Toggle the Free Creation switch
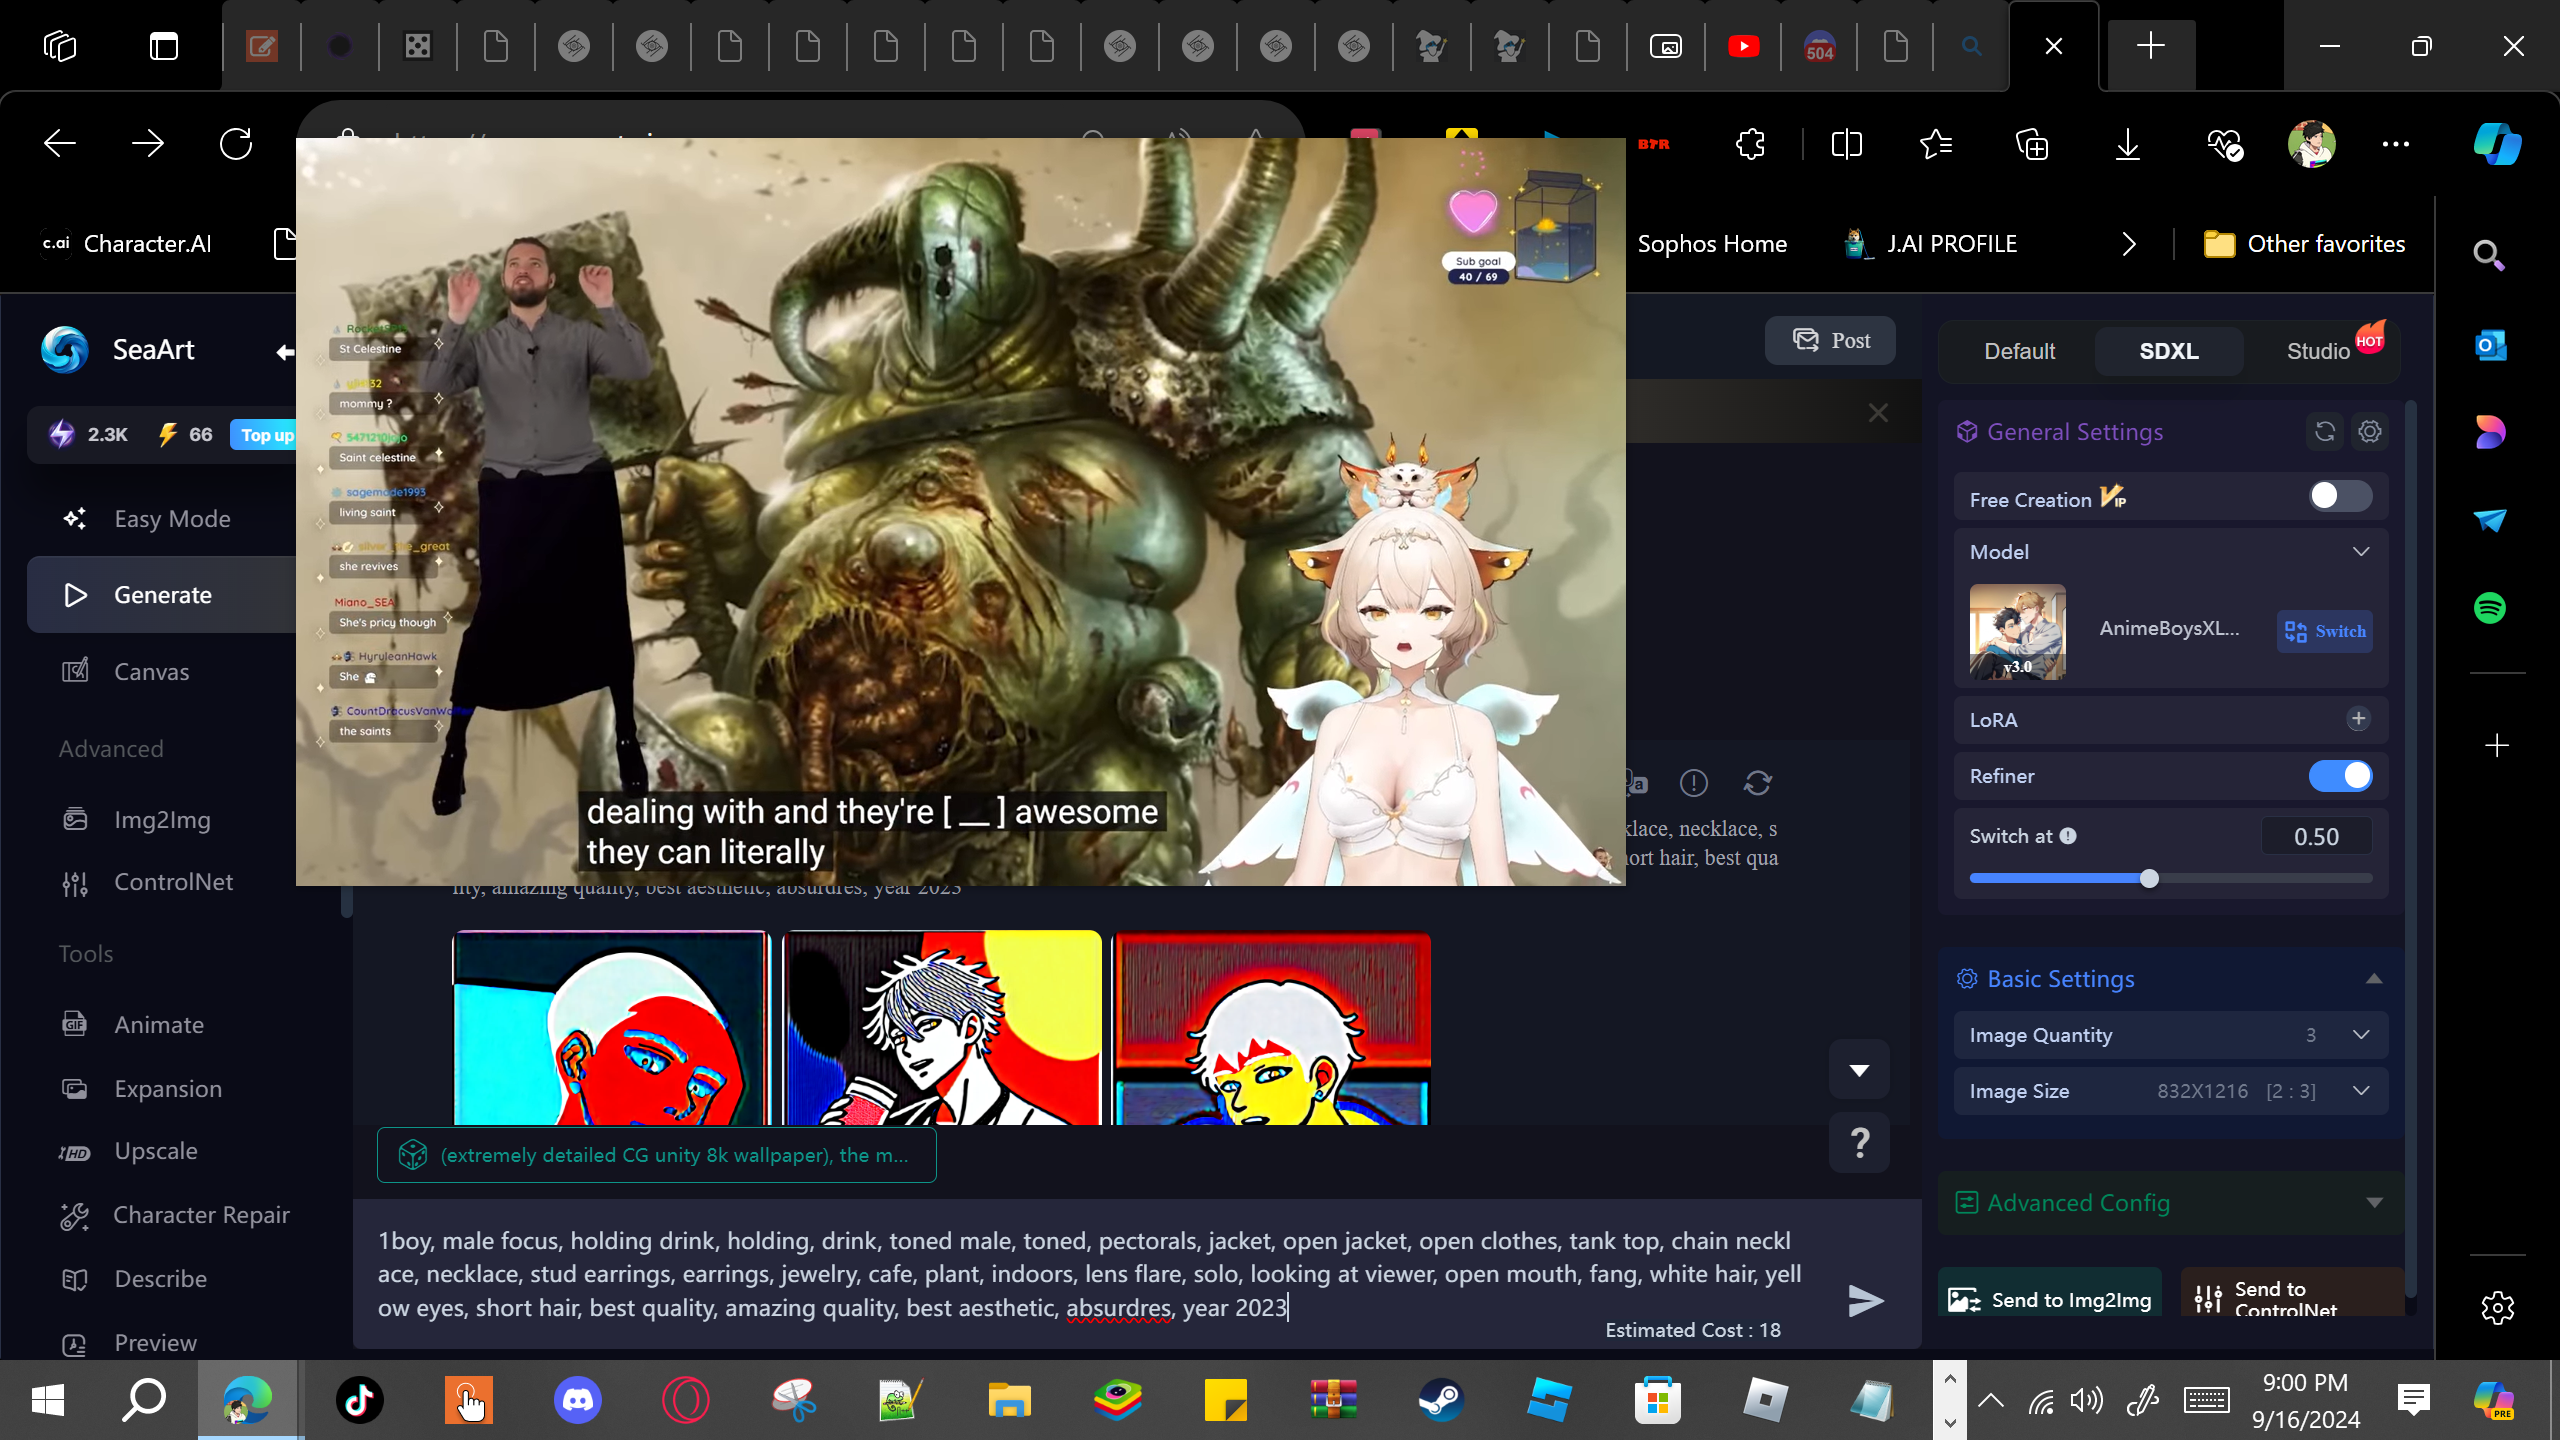This screenshot has height=1440, width=2560. (x=2339, y=496)
